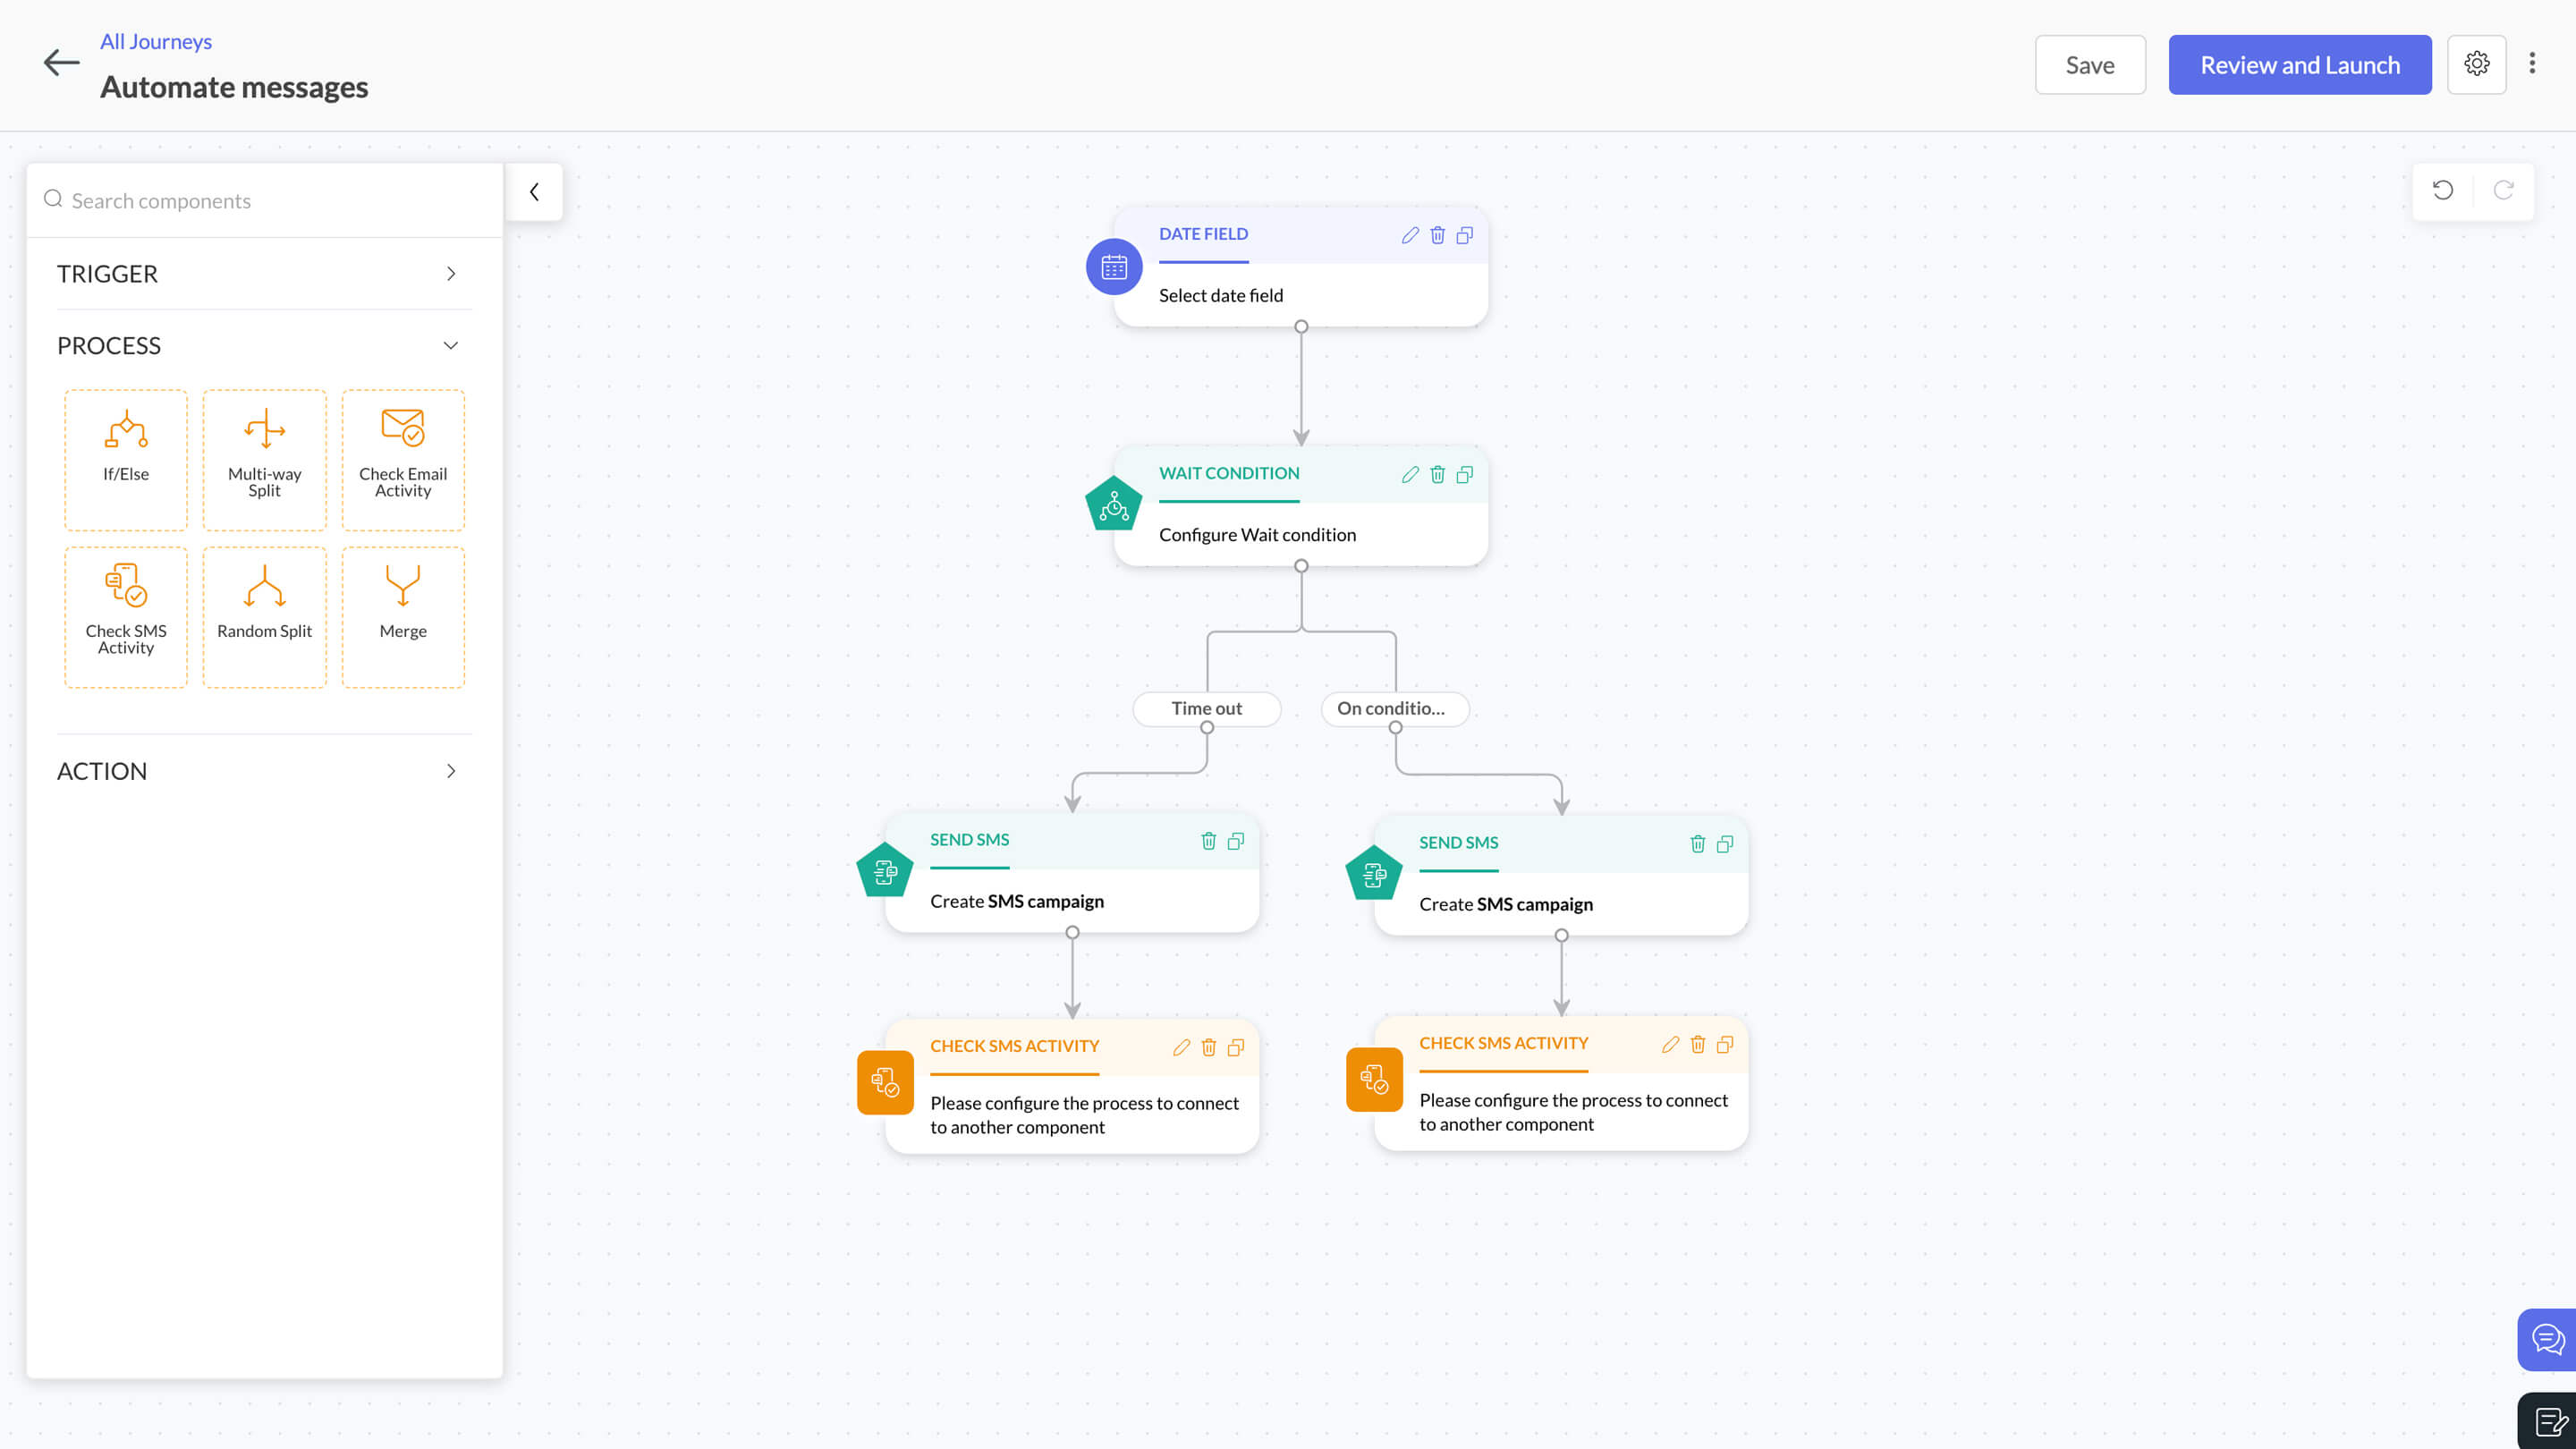Viewport: 2576px width, 1449px height.
Task: Click the right Check SMS Activity orange icon
Action: [1374, 1079]
